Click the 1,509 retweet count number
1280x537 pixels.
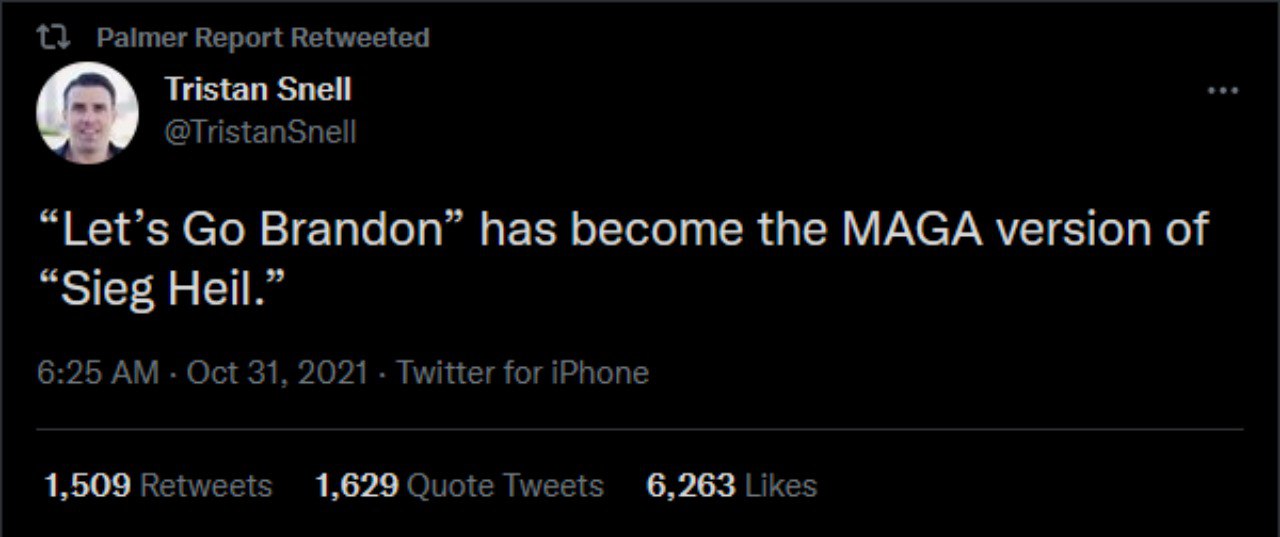click(87, 486)
